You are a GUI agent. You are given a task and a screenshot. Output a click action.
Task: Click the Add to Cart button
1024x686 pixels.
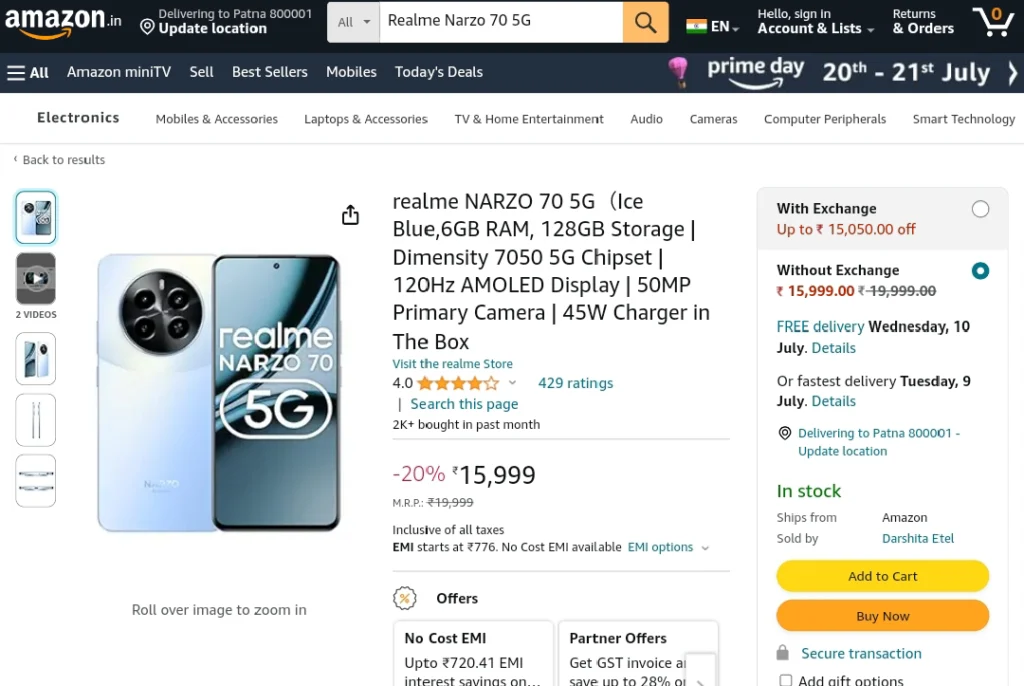[882, 576]
